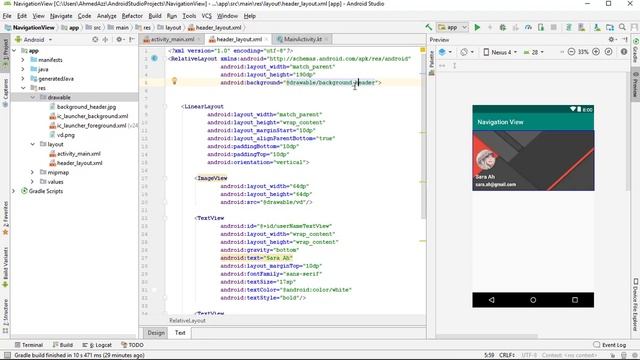Toggle the Gradle side tool button
Image resolution: width=640 pixels, height=360 pixels.
(x=635, y=50)
